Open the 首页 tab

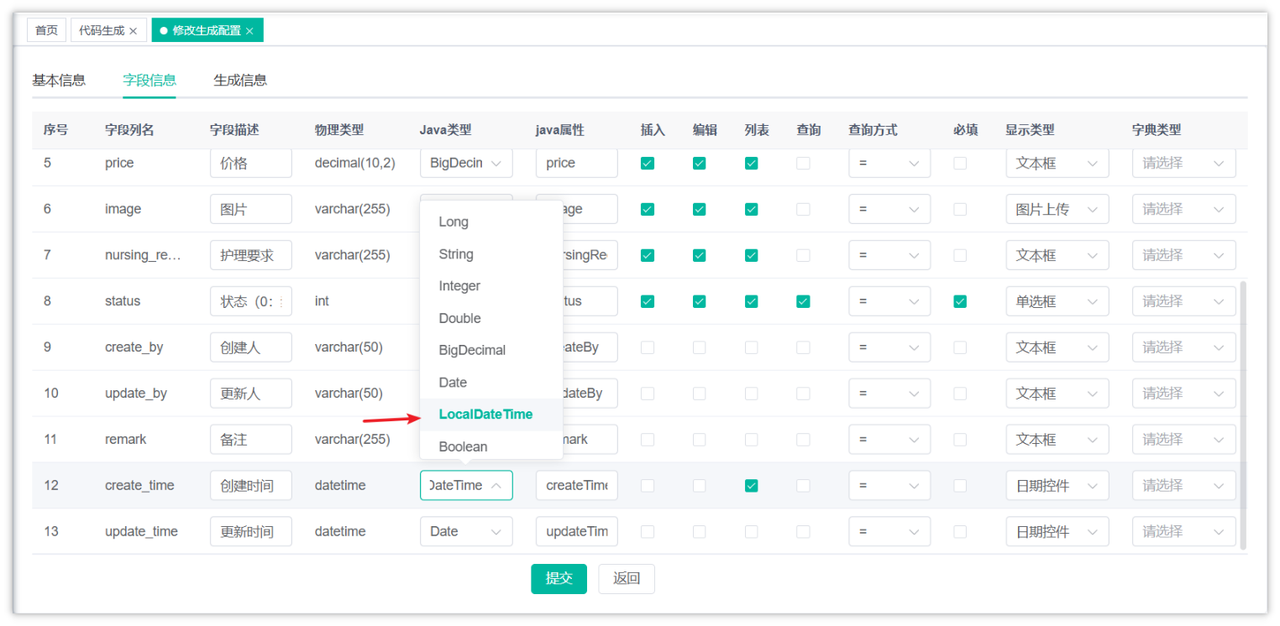click(x=47, y=30)
